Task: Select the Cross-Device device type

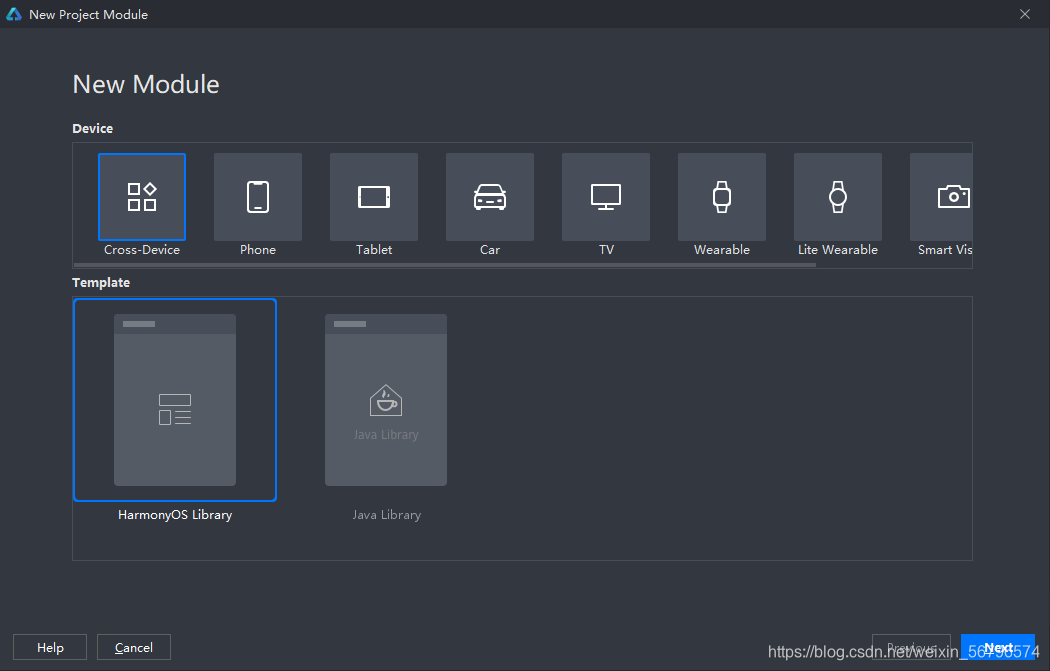Action: 142,197
